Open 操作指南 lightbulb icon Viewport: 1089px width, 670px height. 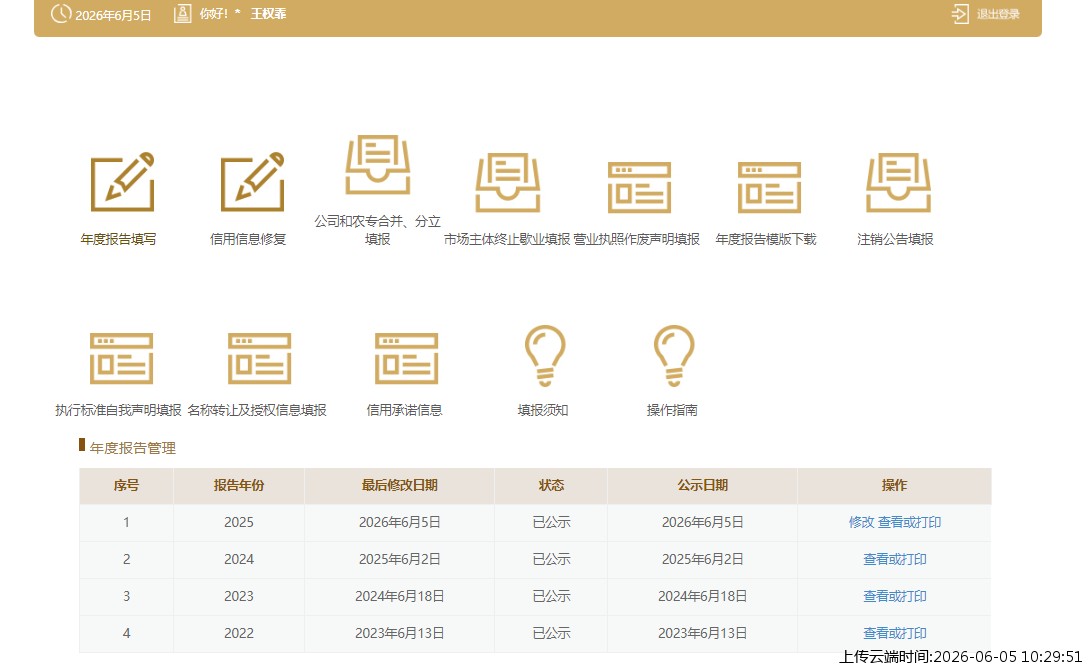[674, 355]
